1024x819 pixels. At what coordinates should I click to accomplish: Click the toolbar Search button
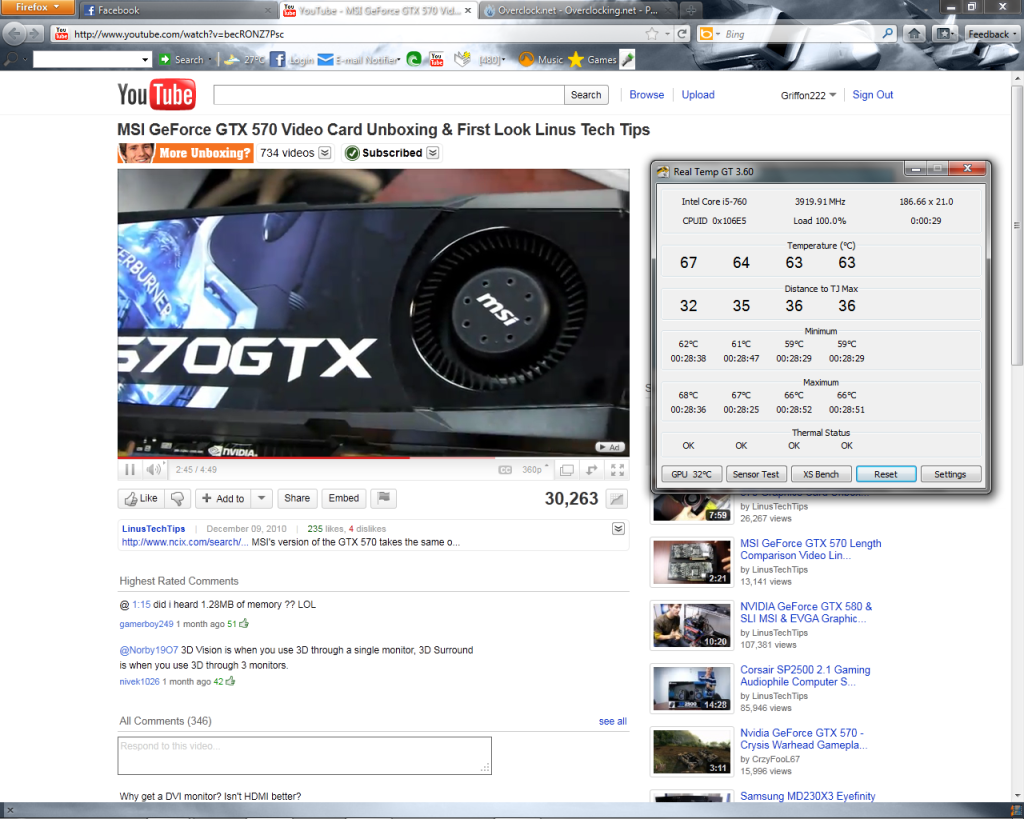point(182,59)
